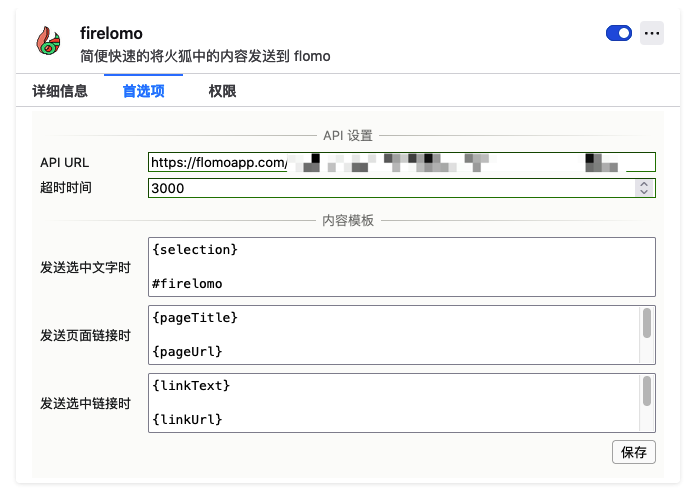This screenshot has height=496, width=692.
Task: Click the selected link template scrollbar
Action: (x=647, y=391)
